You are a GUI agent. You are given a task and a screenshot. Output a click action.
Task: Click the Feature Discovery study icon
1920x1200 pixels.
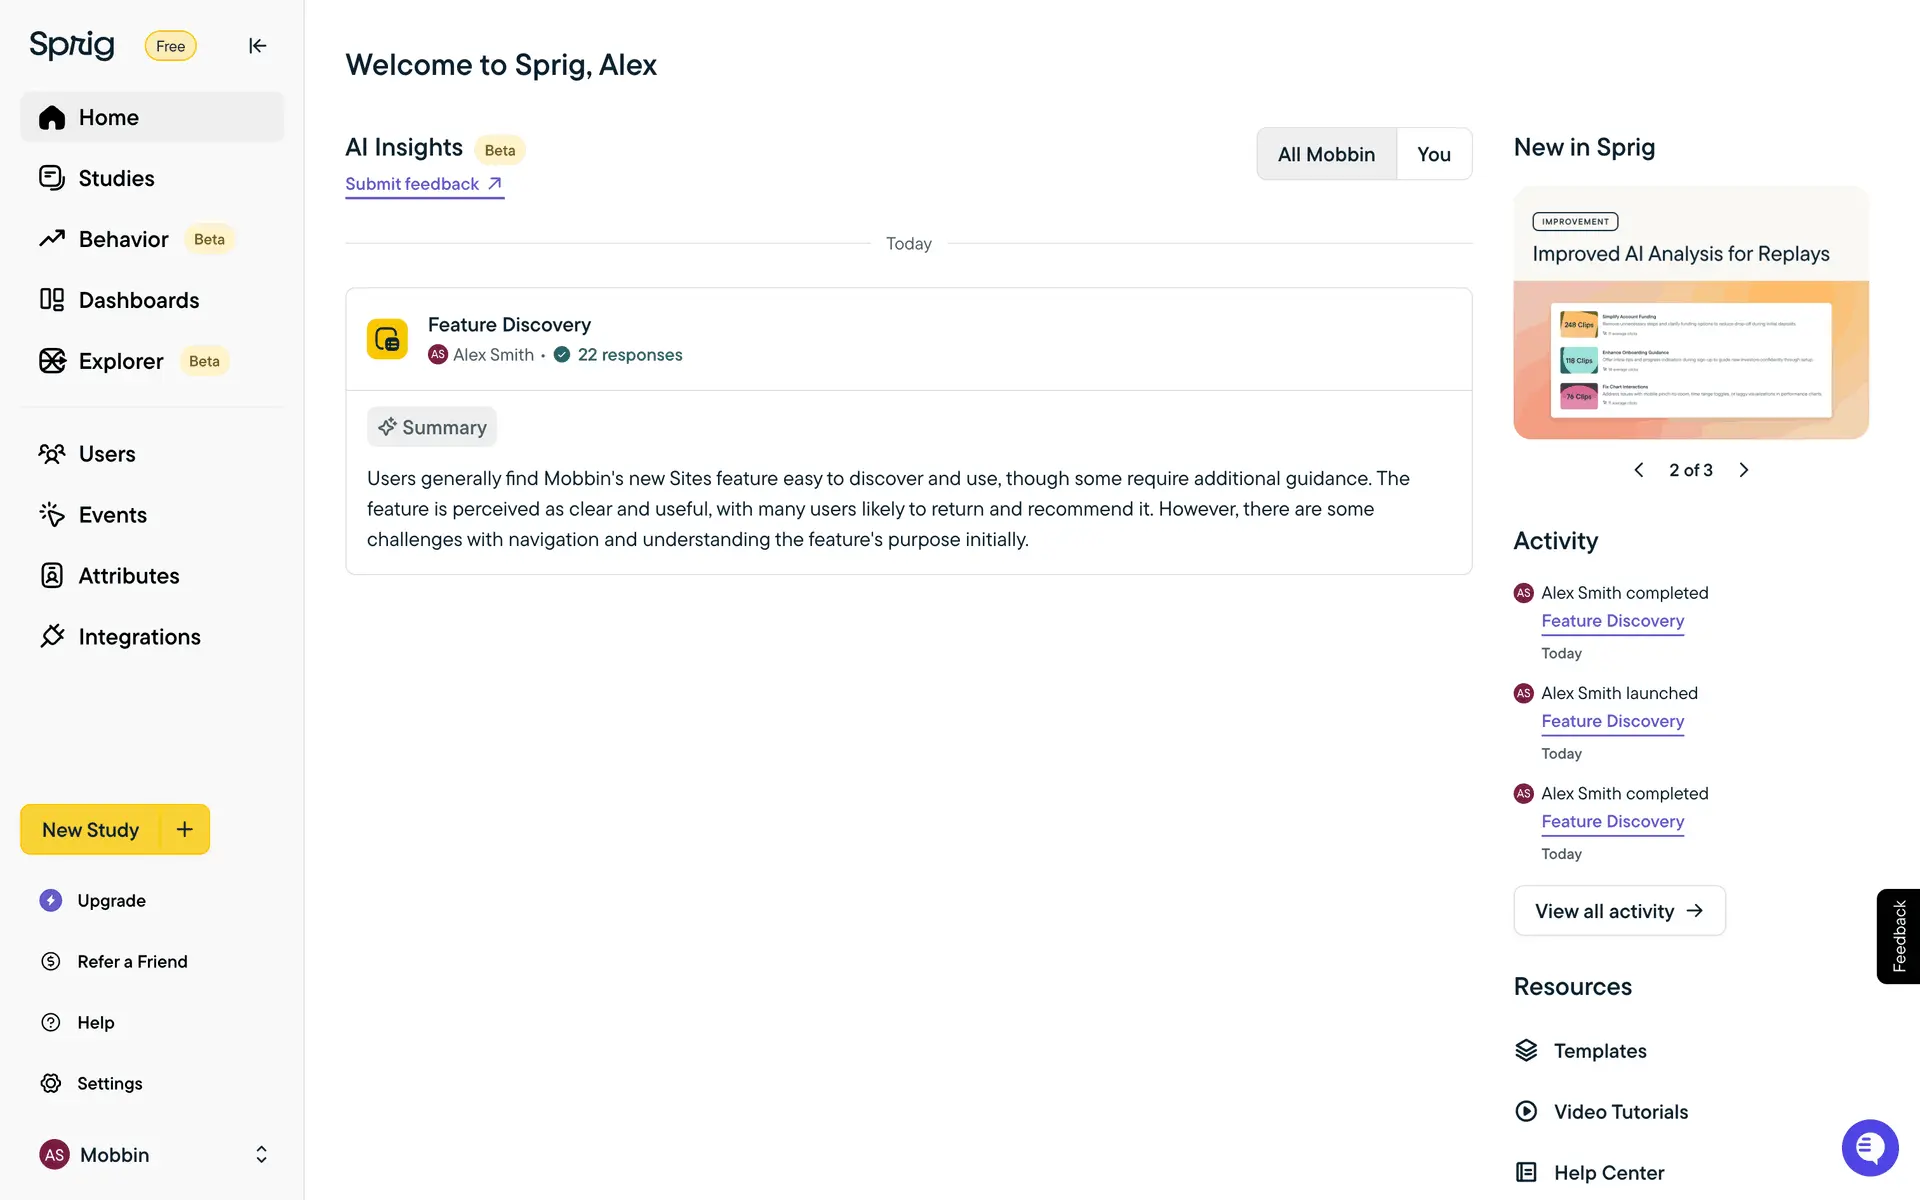[x=387, y=339]
